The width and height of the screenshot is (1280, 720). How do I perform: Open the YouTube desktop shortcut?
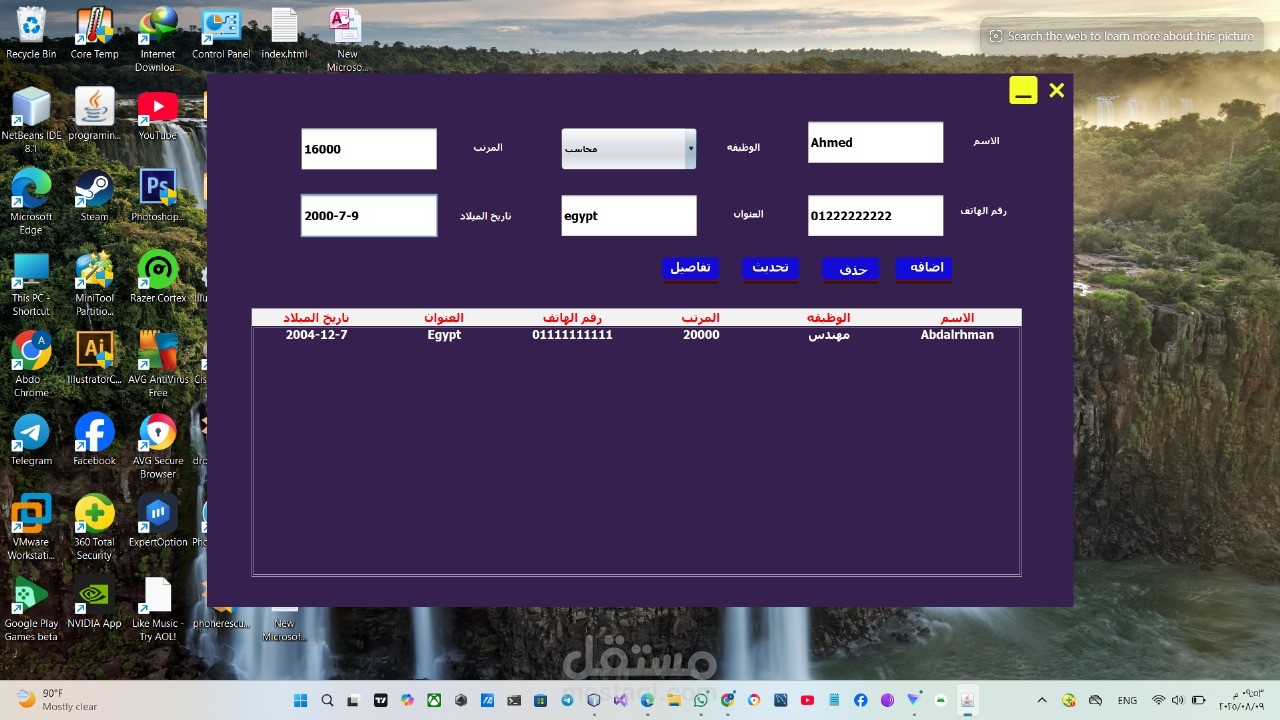coord(157,115)
